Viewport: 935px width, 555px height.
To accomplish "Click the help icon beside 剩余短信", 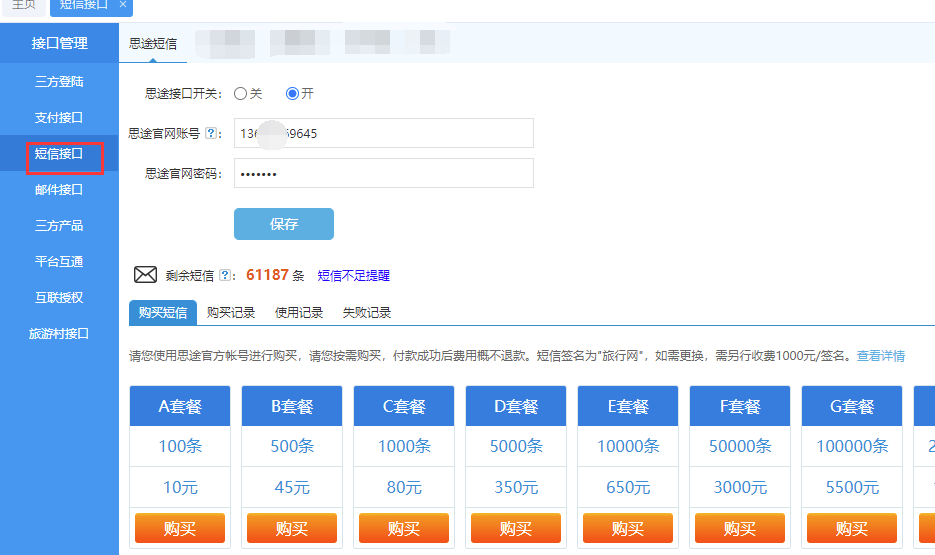I will click(225, 275).
